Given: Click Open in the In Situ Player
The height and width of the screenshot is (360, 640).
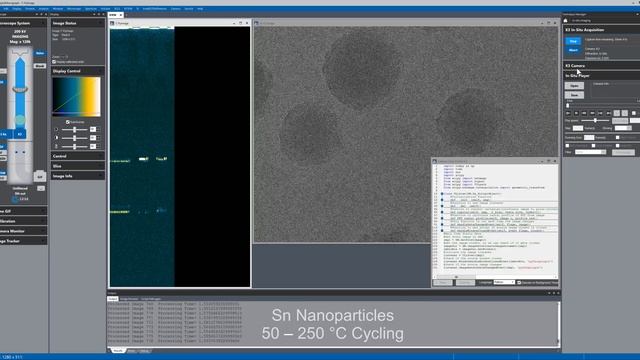Looking at the screenshot, I should click(x=574, y=86).
